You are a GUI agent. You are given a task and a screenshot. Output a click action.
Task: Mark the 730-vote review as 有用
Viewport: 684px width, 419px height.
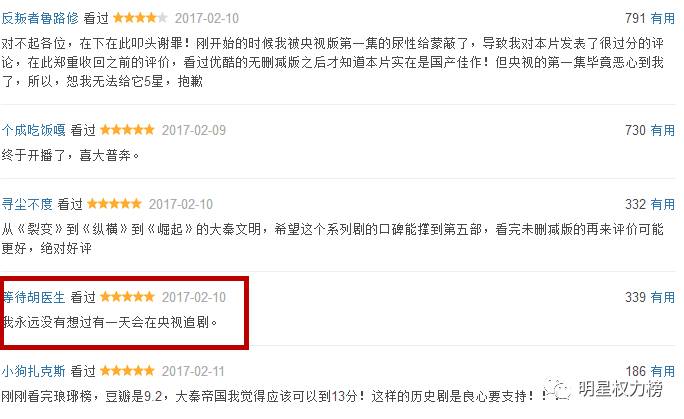[x=662, y=130]
